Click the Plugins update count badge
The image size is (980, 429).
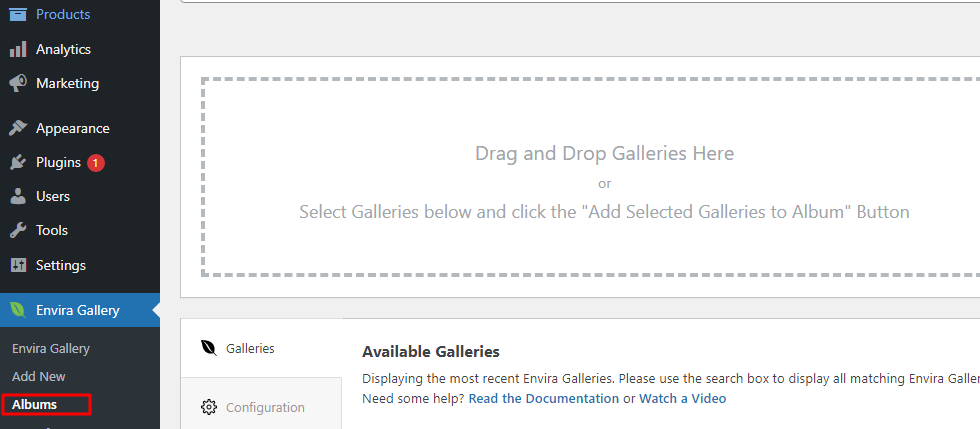click(x=96, y=162)
